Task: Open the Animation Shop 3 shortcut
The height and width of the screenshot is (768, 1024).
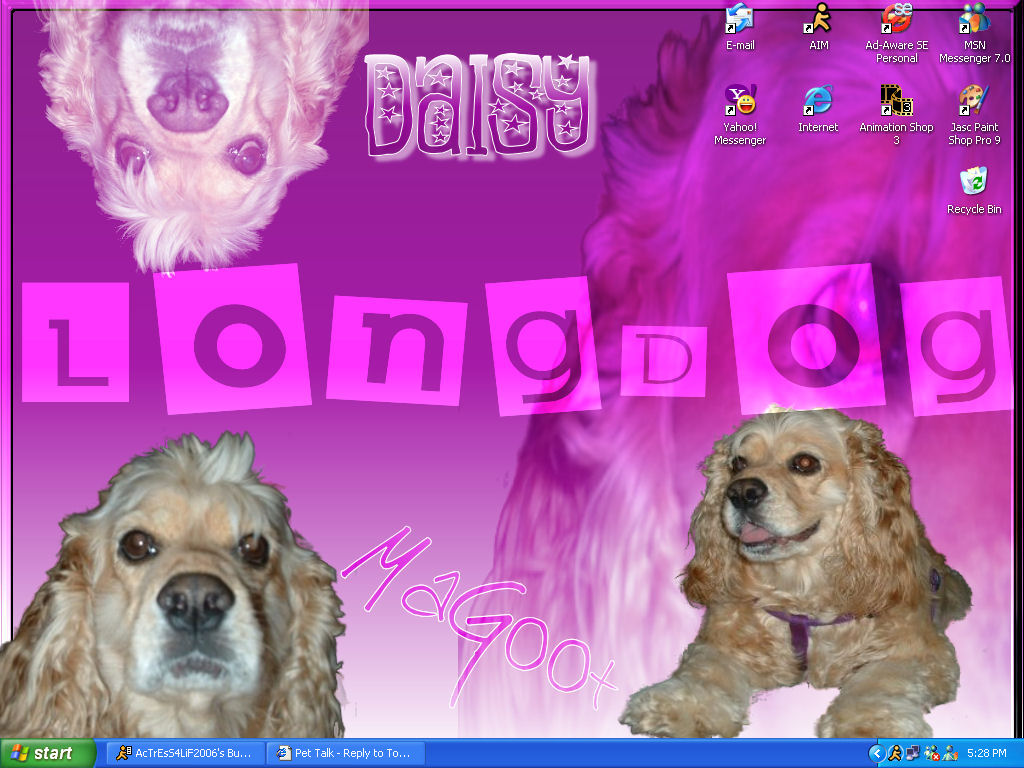Action: coord(896,115)
